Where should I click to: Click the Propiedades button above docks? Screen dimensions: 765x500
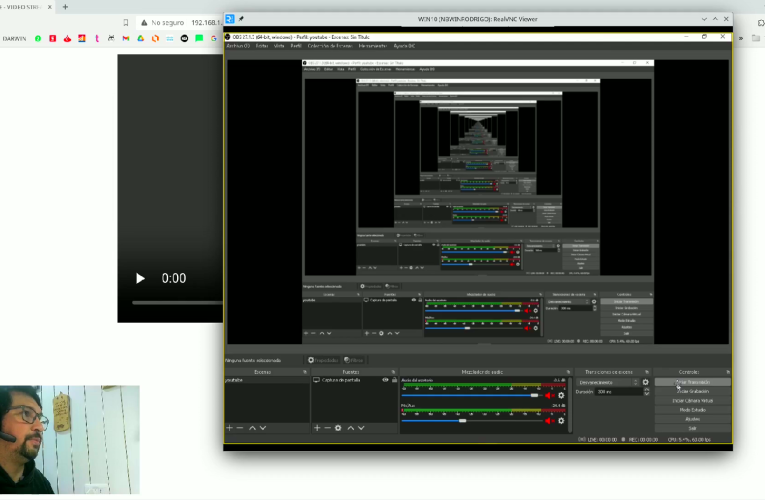point(323,360)
